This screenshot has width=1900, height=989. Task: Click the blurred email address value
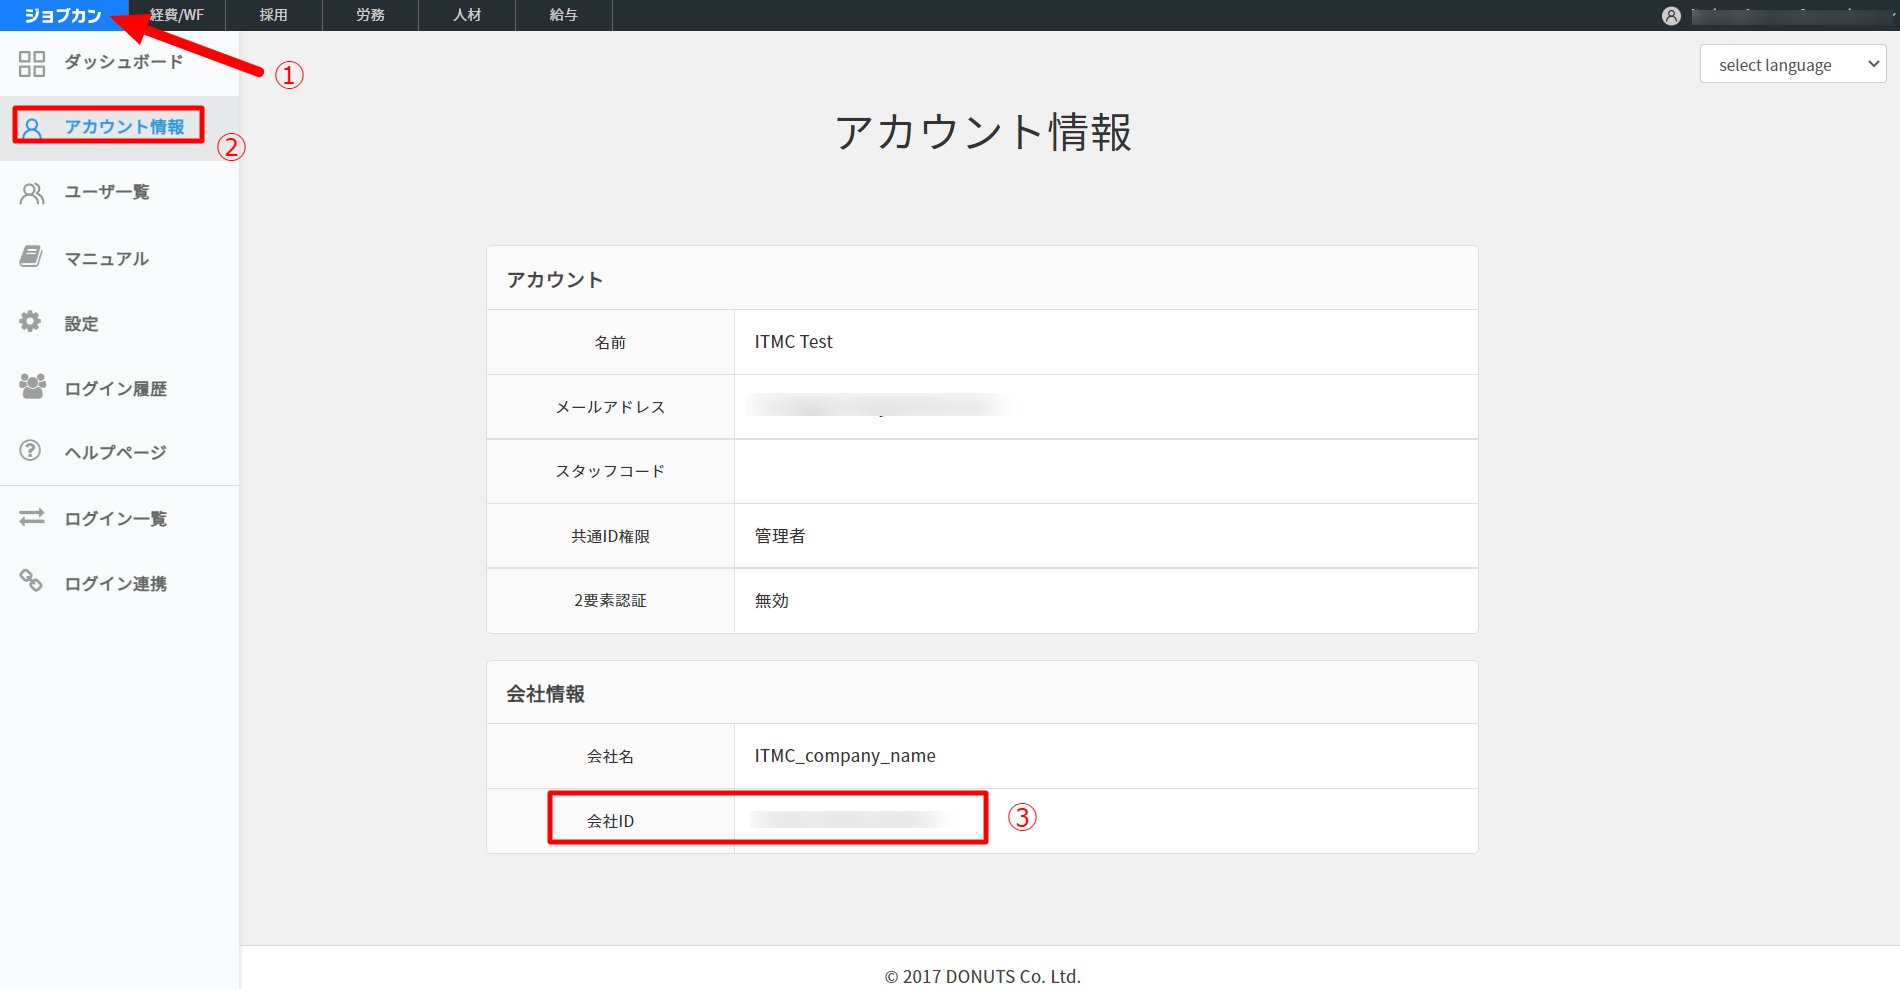(880, 405)
